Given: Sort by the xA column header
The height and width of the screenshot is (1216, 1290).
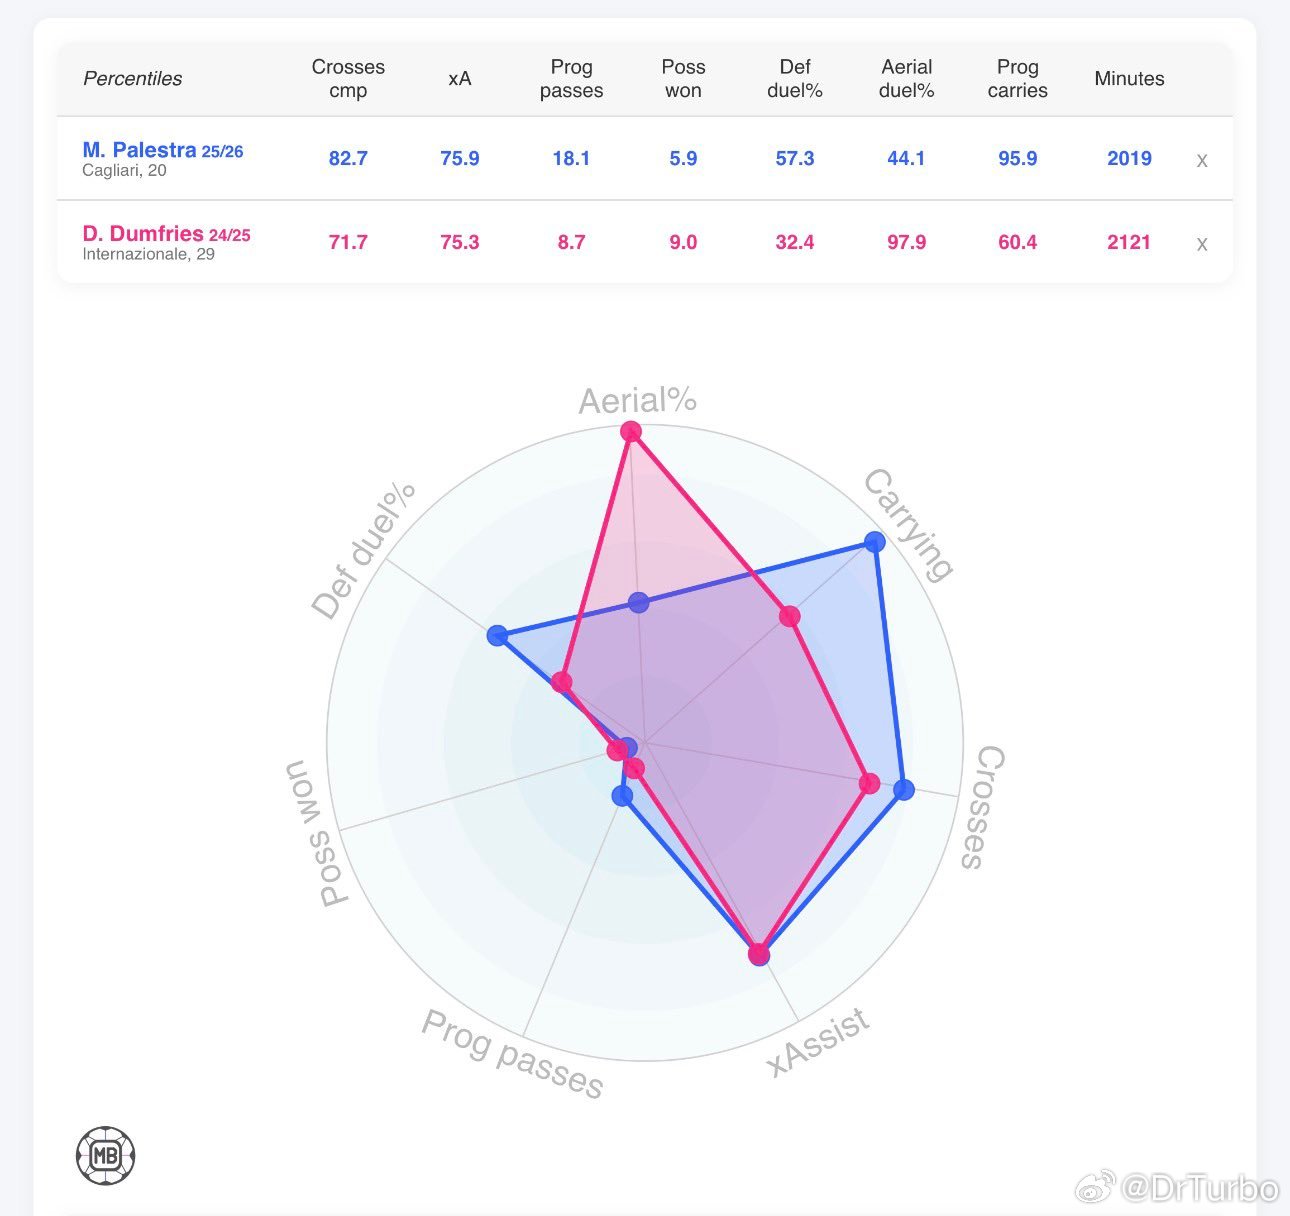Looking at the screenshot, I should click(460, 78).
